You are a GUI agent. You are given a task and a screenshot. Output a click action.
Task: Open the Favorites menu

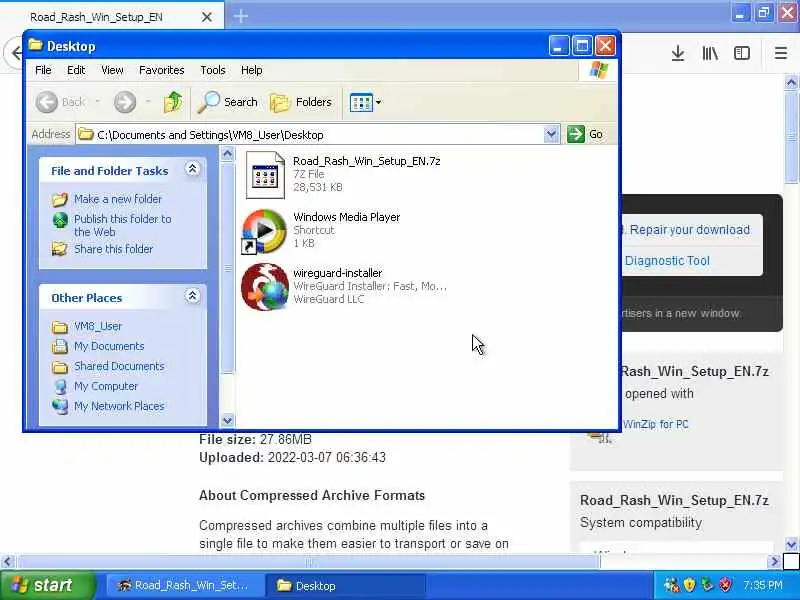(x=161, y=70)
